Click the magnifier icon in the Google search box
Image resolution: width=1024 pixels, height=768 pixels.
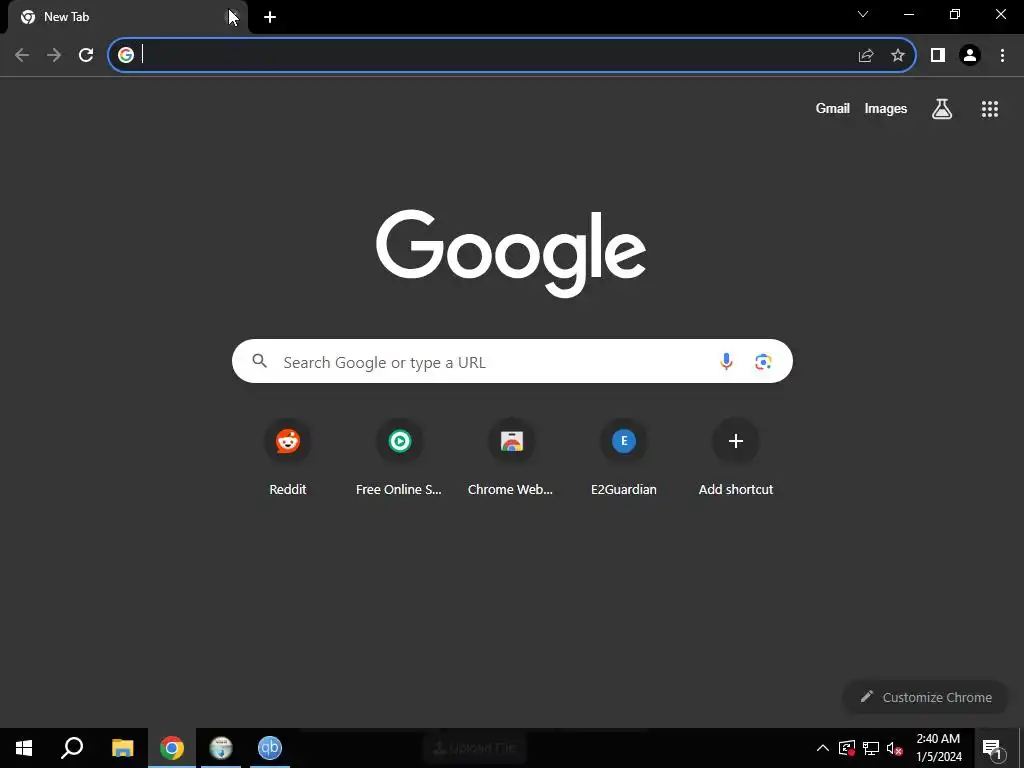point(260,360)
